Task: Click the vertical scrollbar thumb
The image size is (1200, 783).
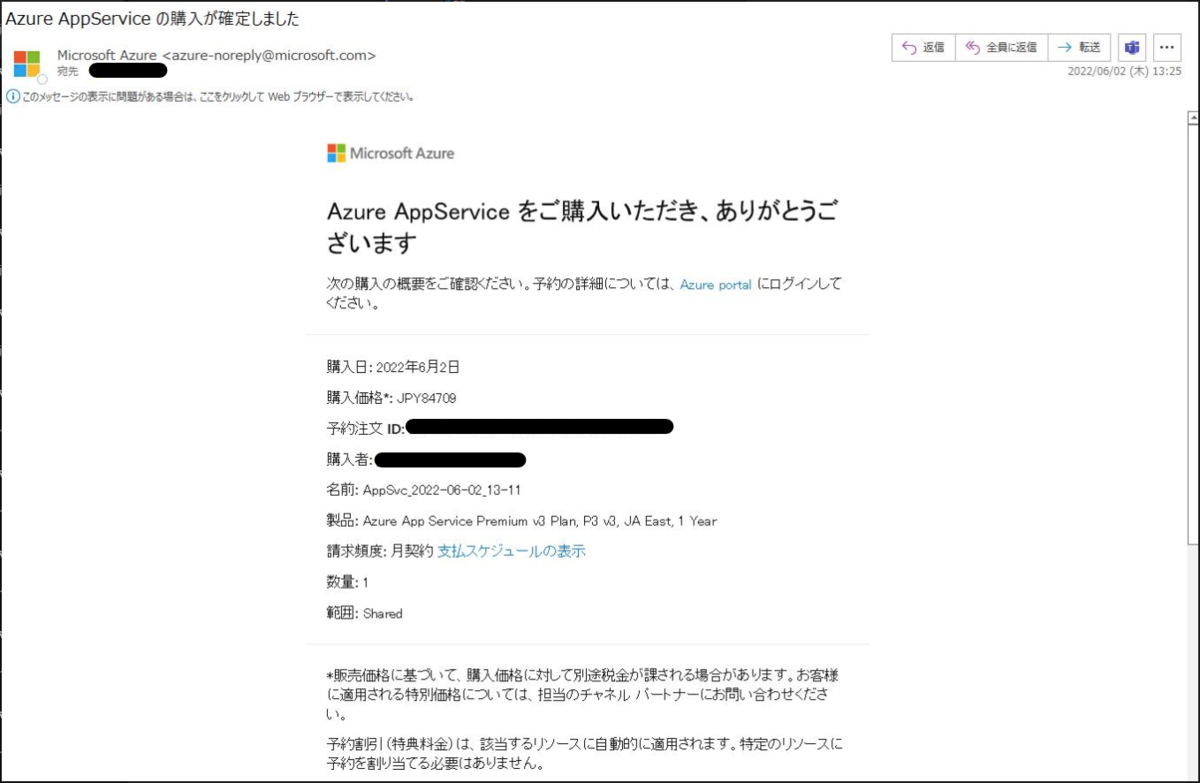Action: coord(1191,333)
